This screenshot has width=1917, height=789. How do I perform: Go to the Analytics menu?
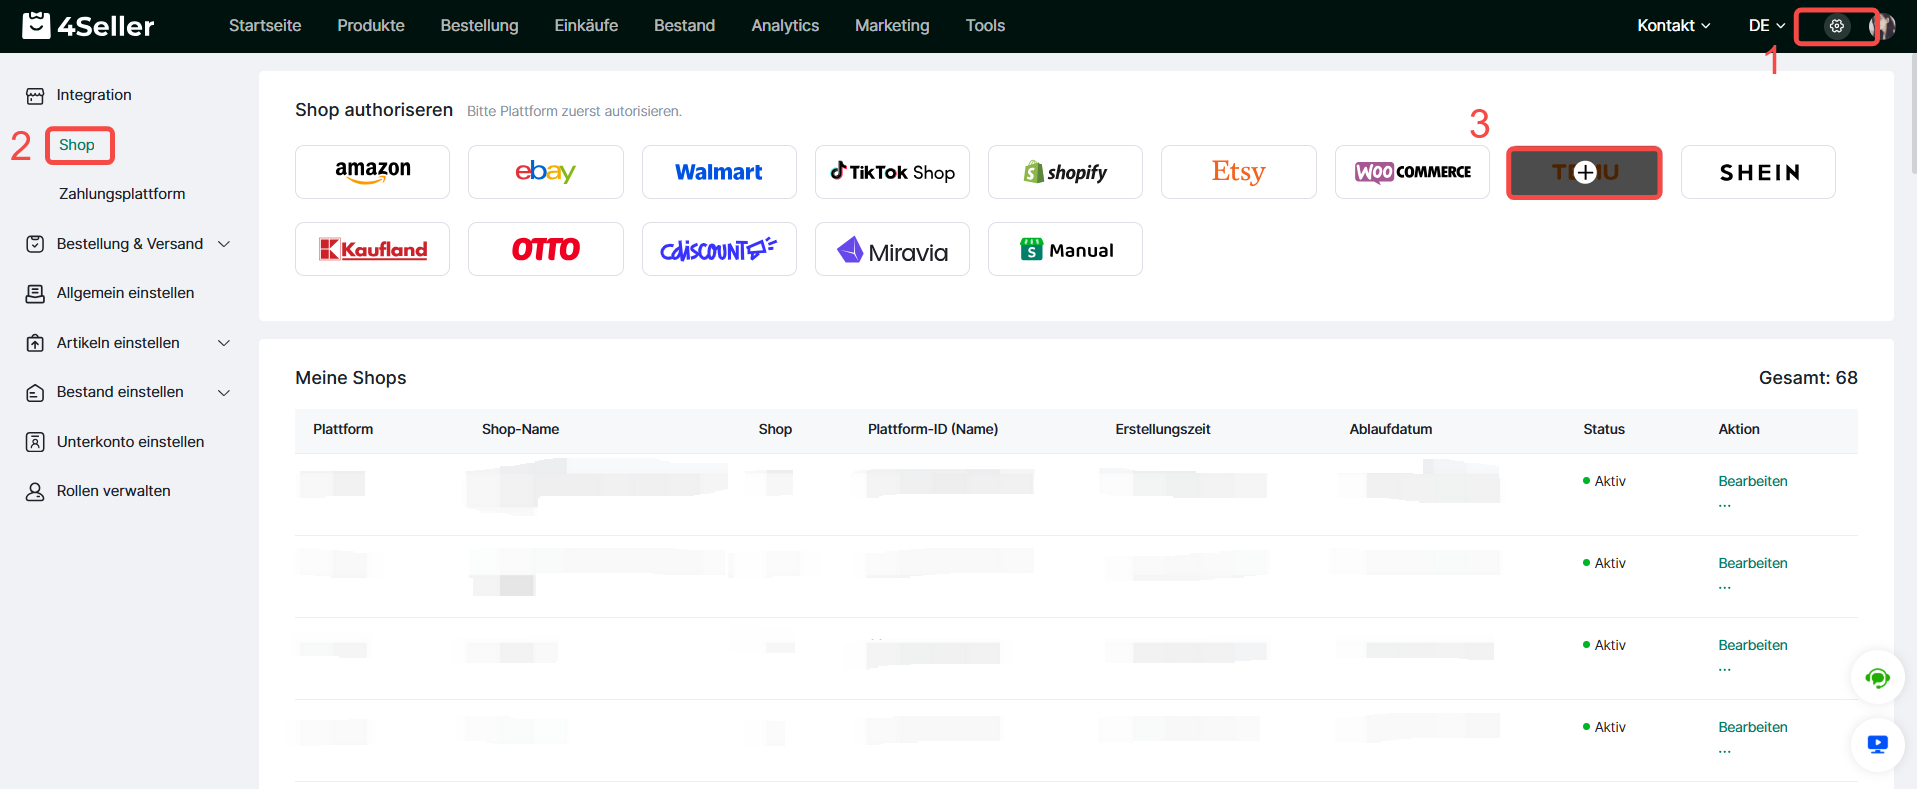point(785,26)
